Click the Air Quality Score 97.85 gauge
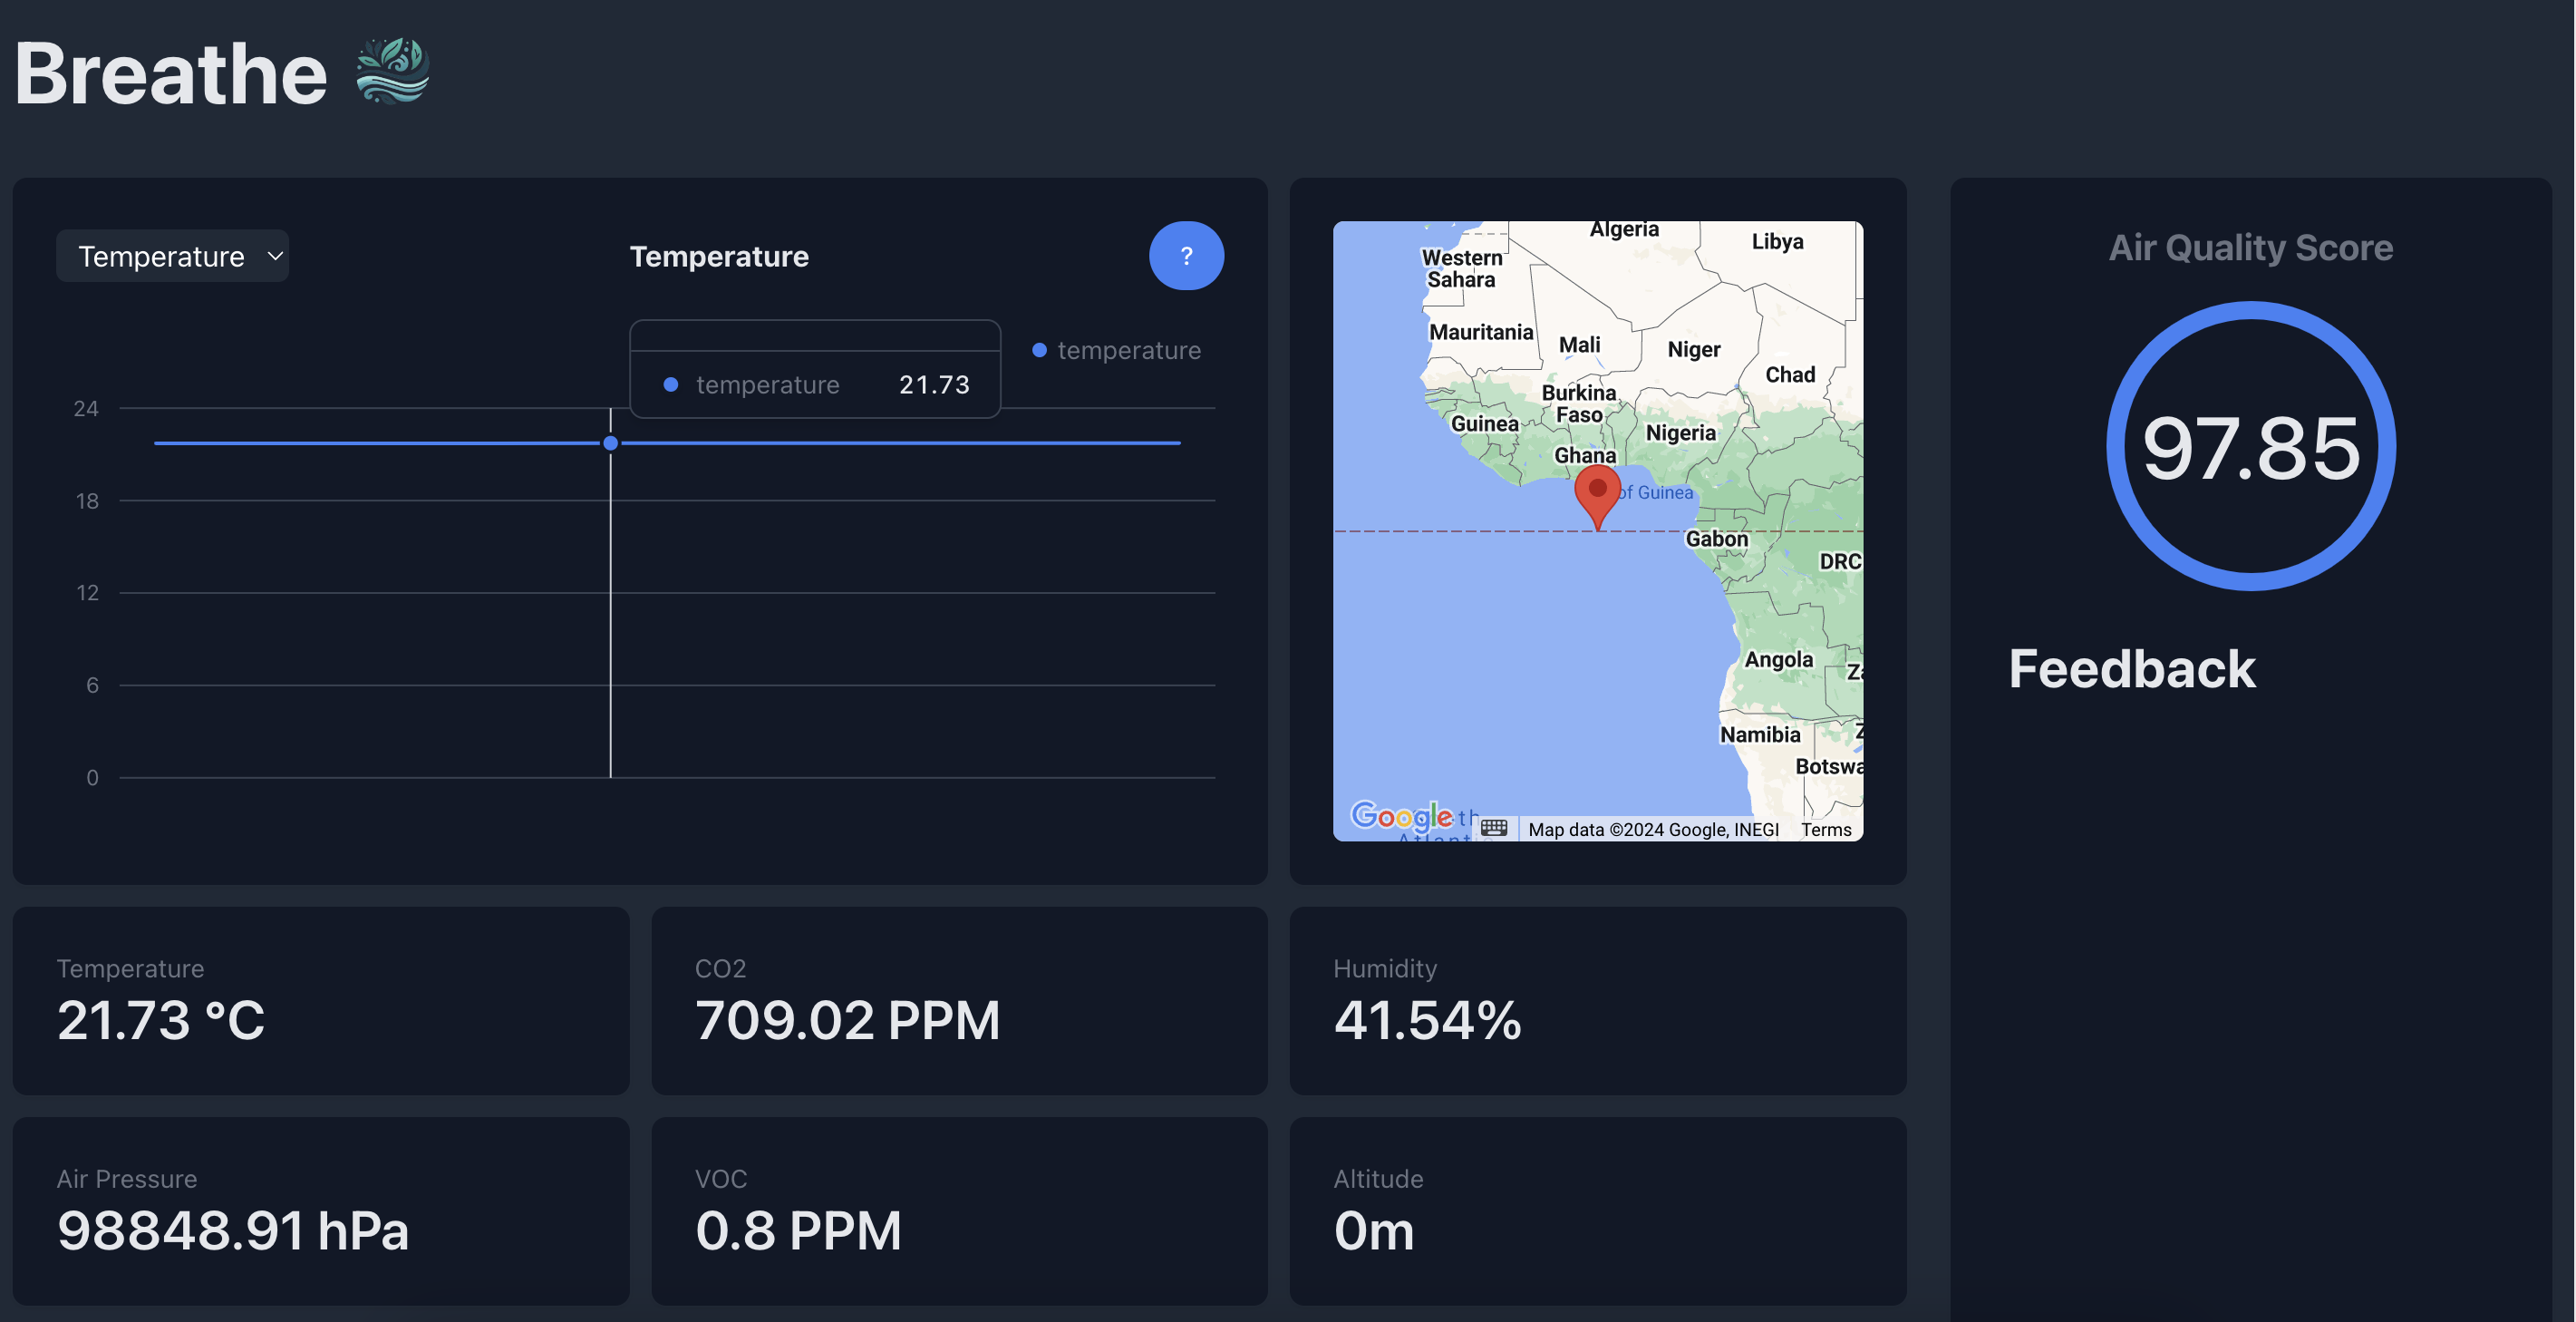This screenshot has width=2576, height=1322. tap(2250, 446)
